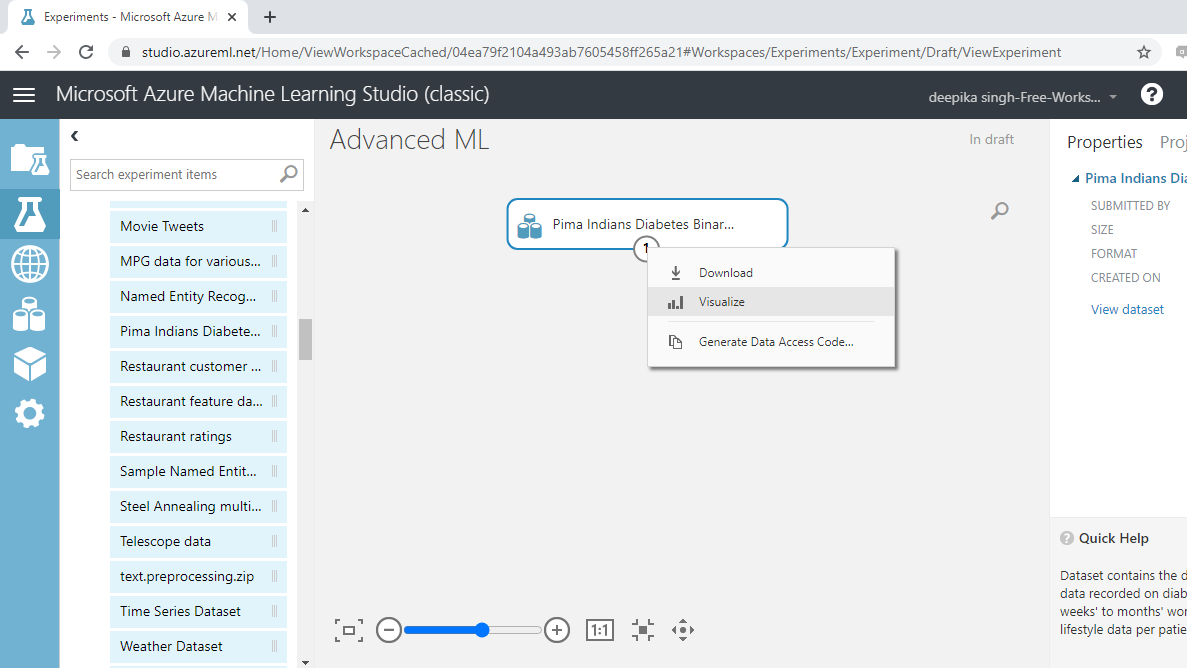Switch to the Projects tab in right pane
This screenshot has height=668, width=1187.
point(1173,142)
